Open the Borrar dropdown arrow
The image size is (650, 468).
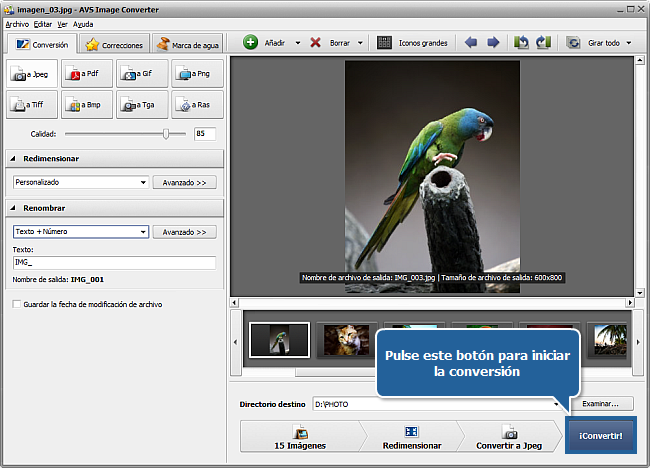tap(360, 43)
